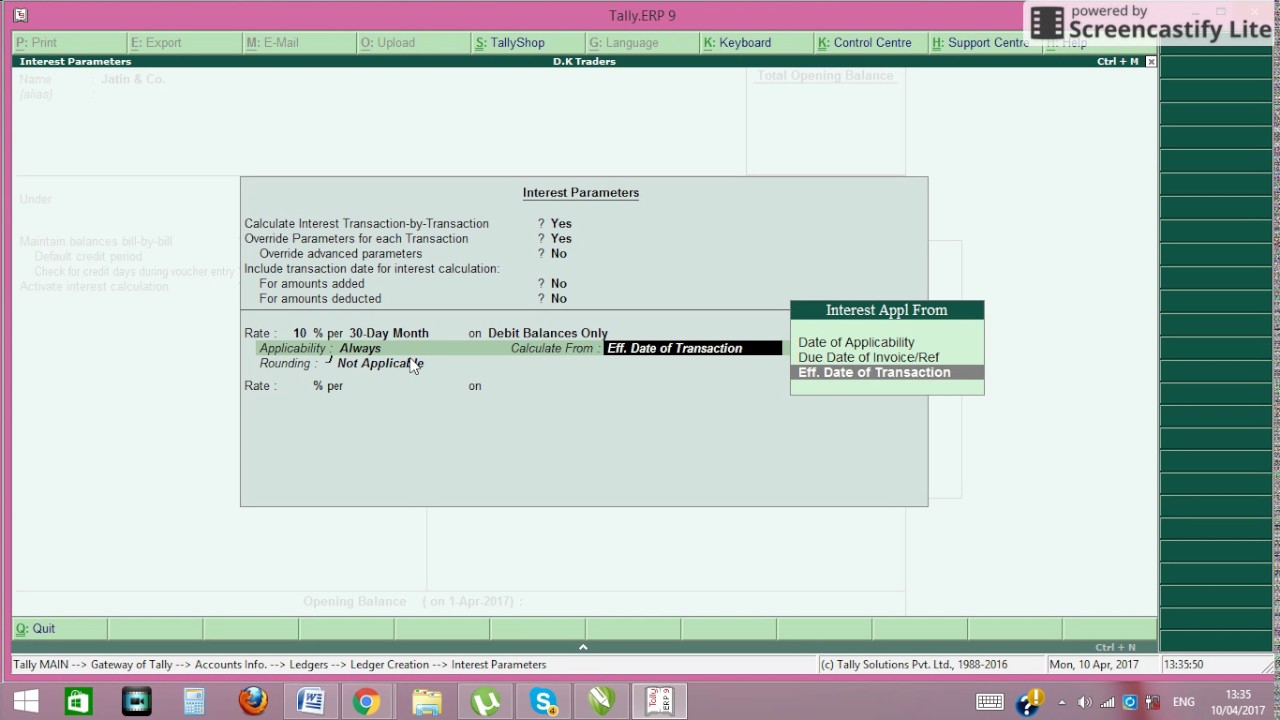Click the volume speaker tray icon
Image resolution: width=1280 pixels, height=720 pixels.
[1085, 702]
